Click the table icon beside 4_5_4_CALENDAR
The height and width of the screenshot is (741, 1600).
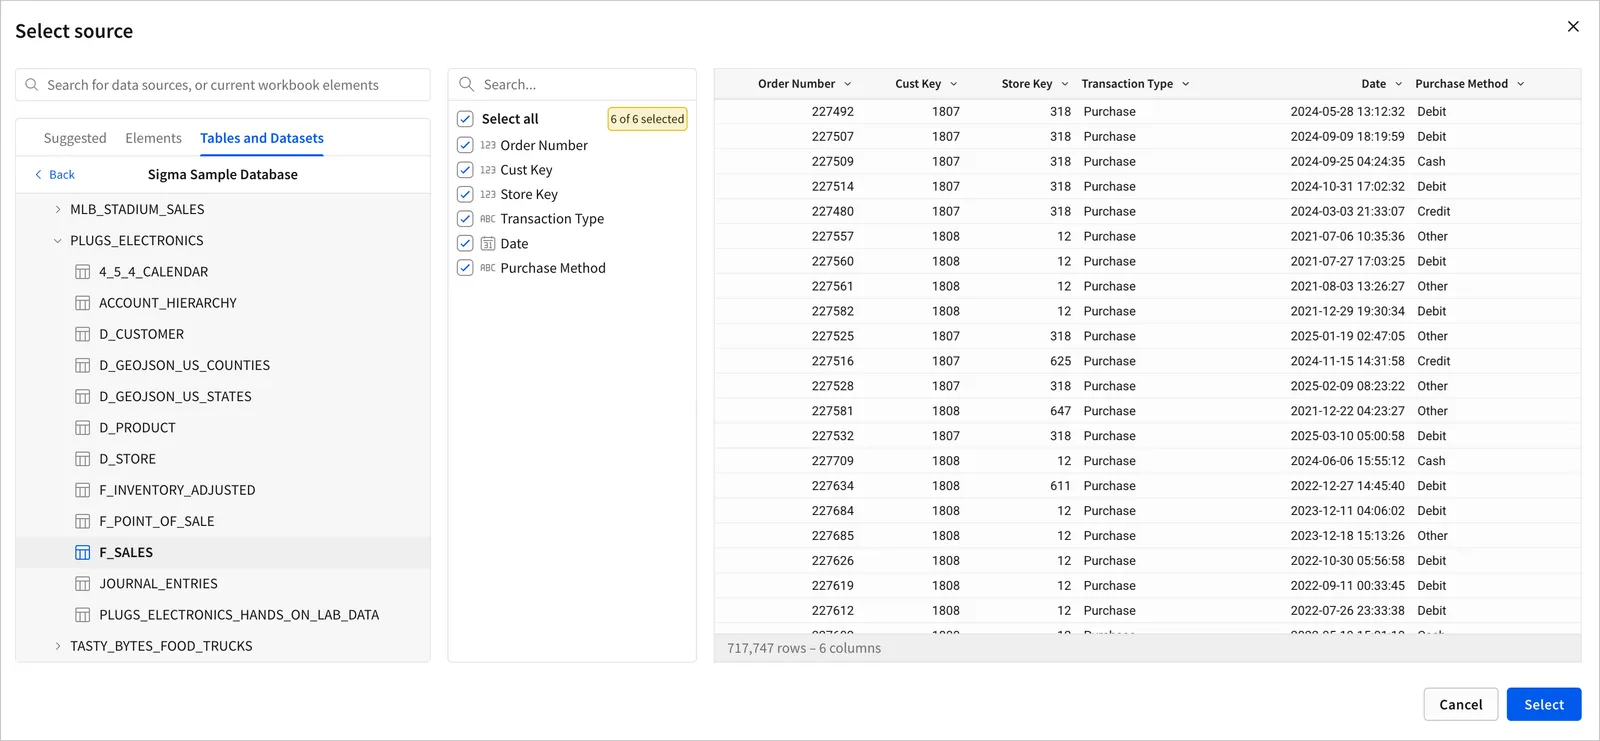coord(83,272)
